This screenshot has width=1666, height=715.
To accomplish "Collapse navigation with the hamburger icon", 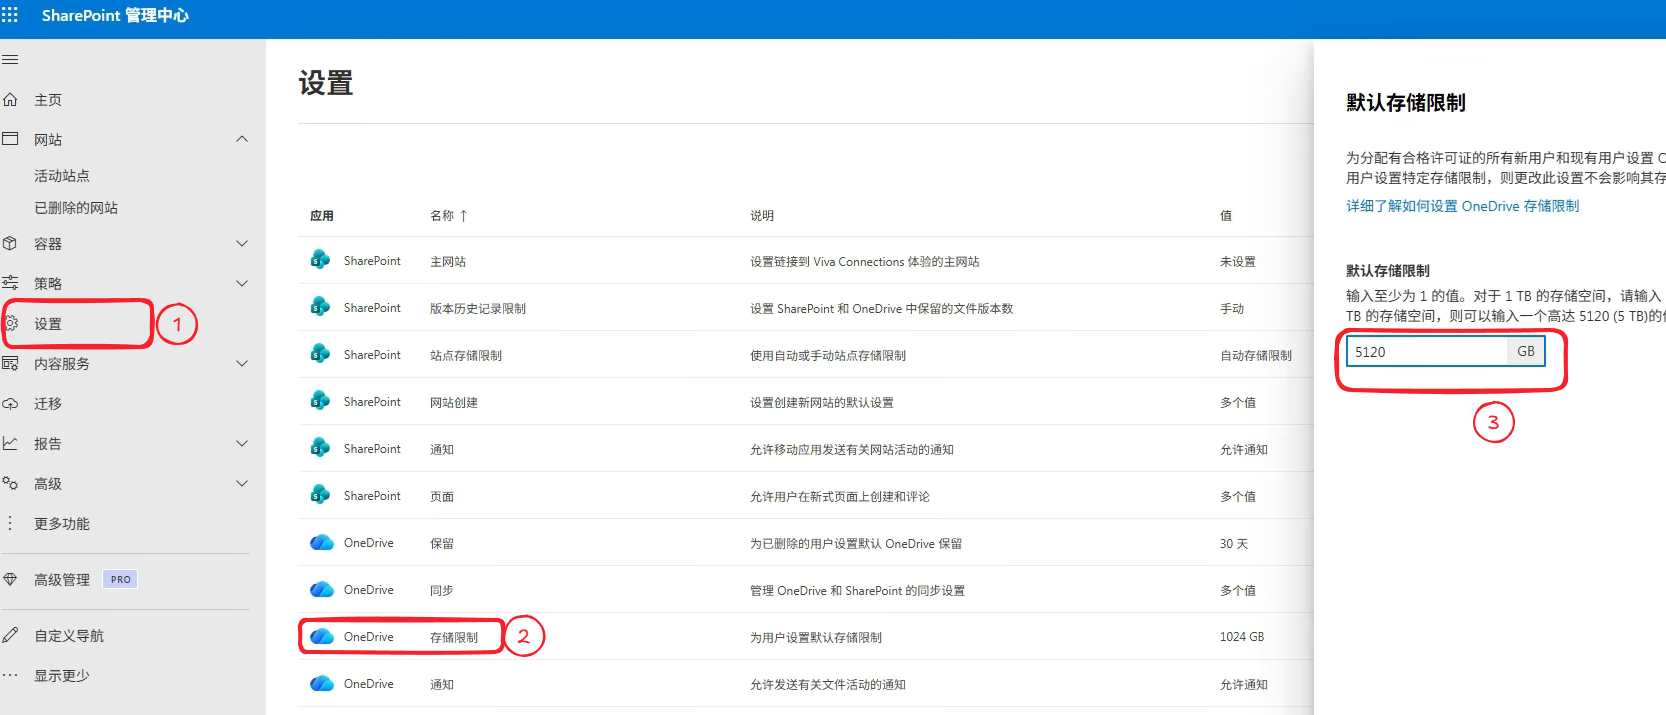I will coord(10,60).
